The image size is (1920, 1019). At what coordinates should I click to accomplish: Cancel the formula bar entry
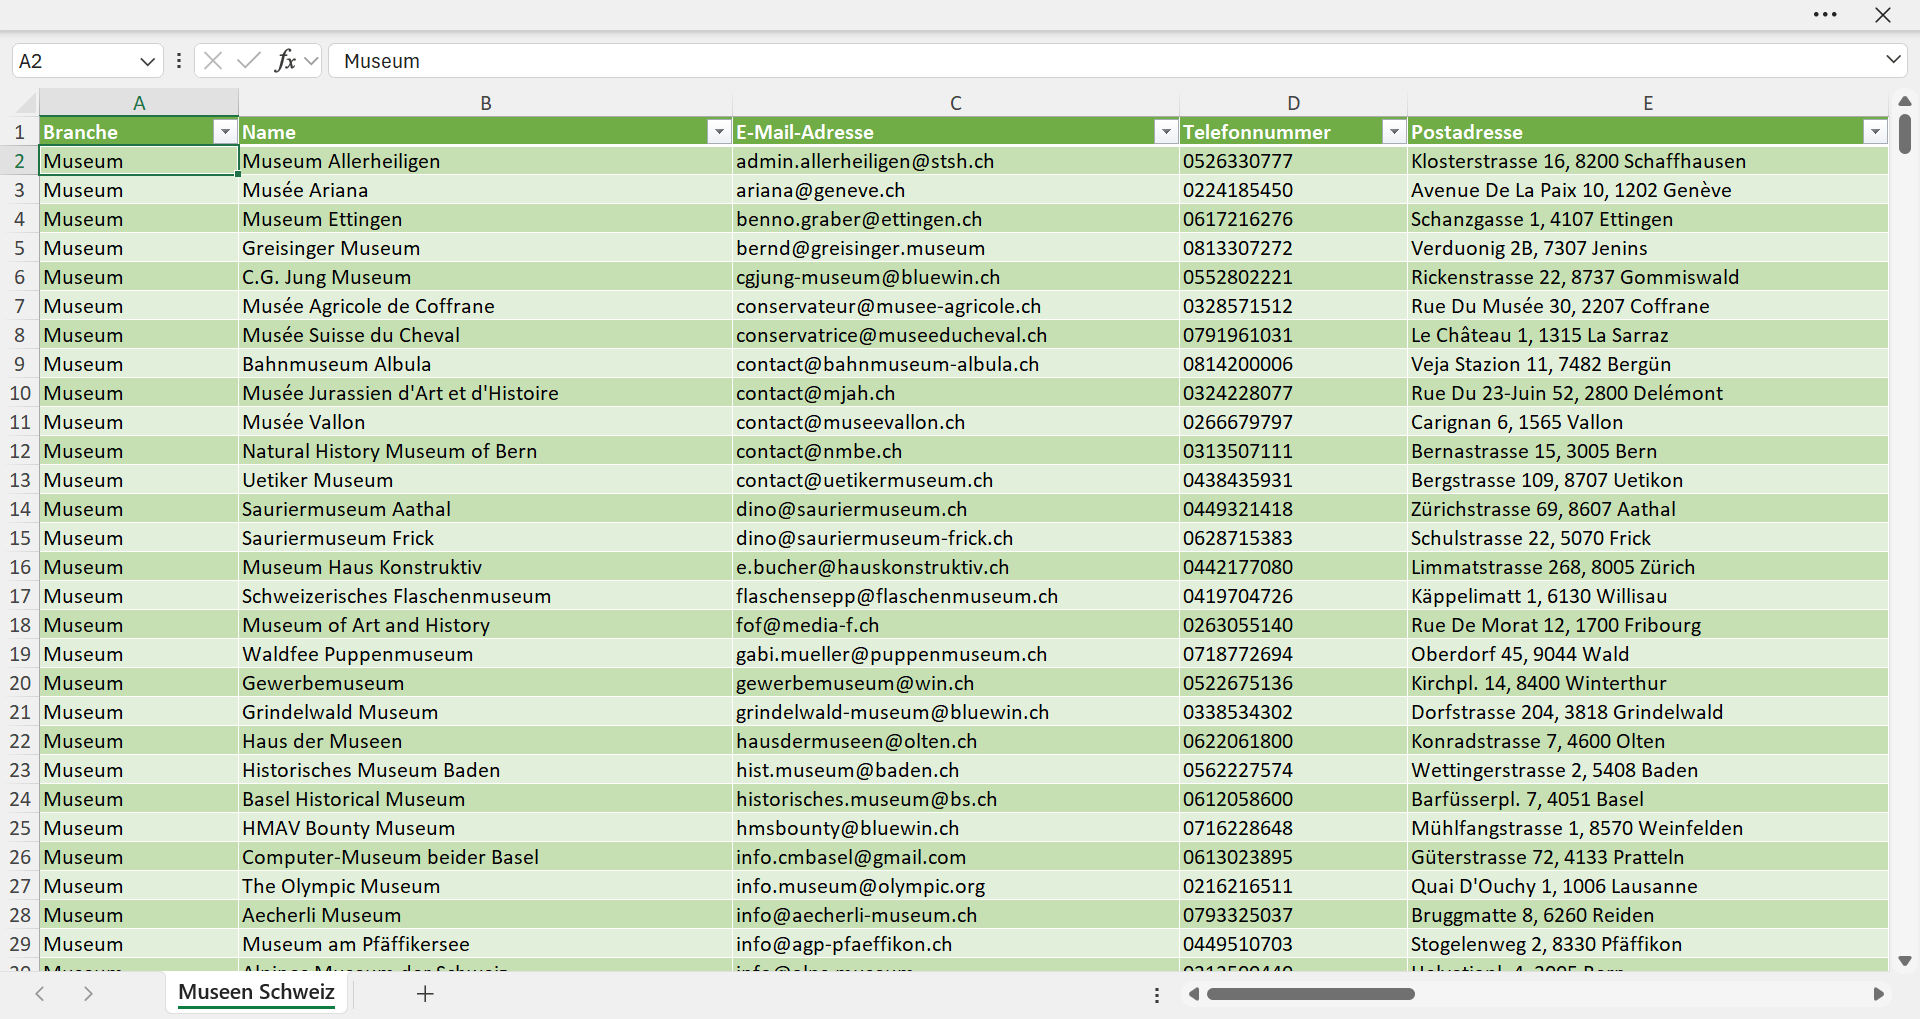(x=213, y=61)
